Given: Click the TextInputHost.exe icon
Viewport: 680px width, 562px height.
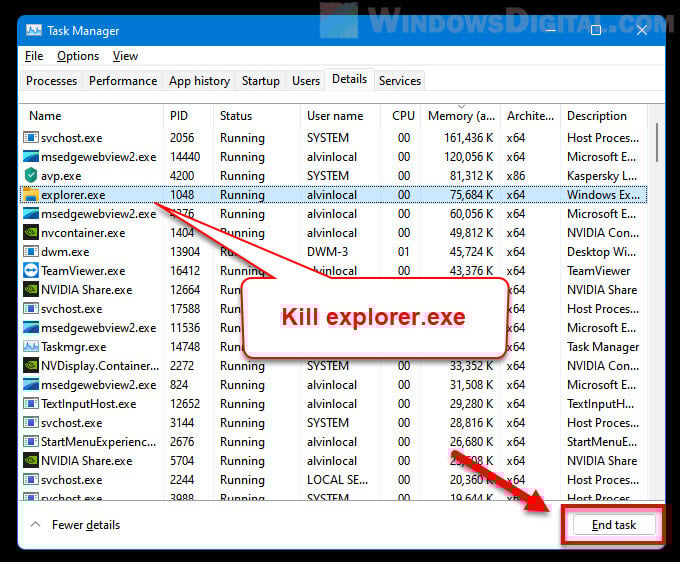Looking at the screenshot, I should click(30, 404).
